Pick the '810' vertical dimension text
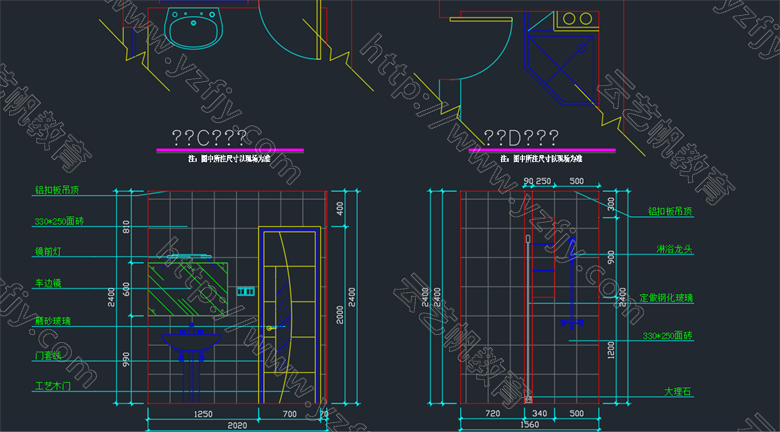 [x=125, y=227]
